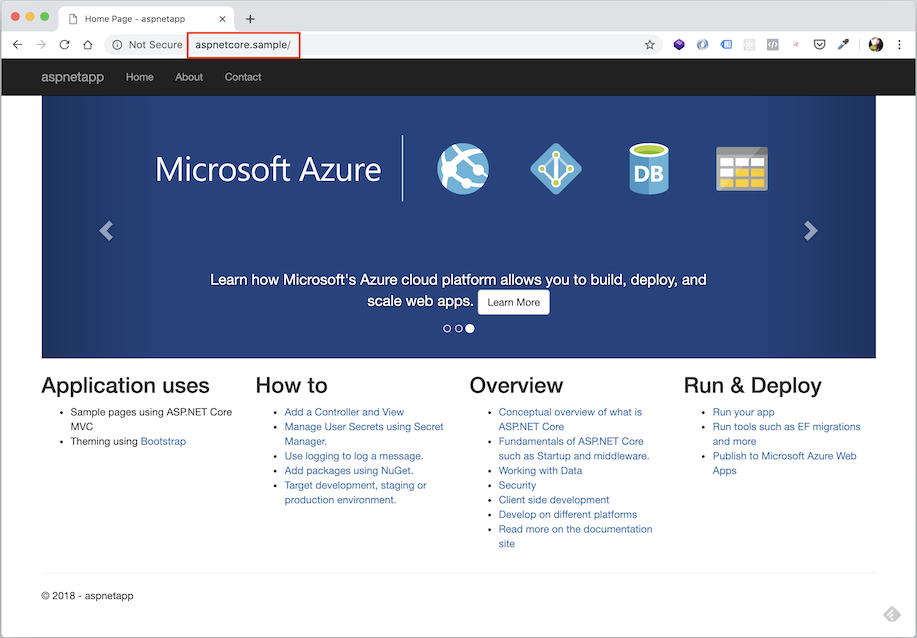This screenshot has height=638, width=917.
Task: Open the greyed-out grid extension icon
Action: (749, 44)
